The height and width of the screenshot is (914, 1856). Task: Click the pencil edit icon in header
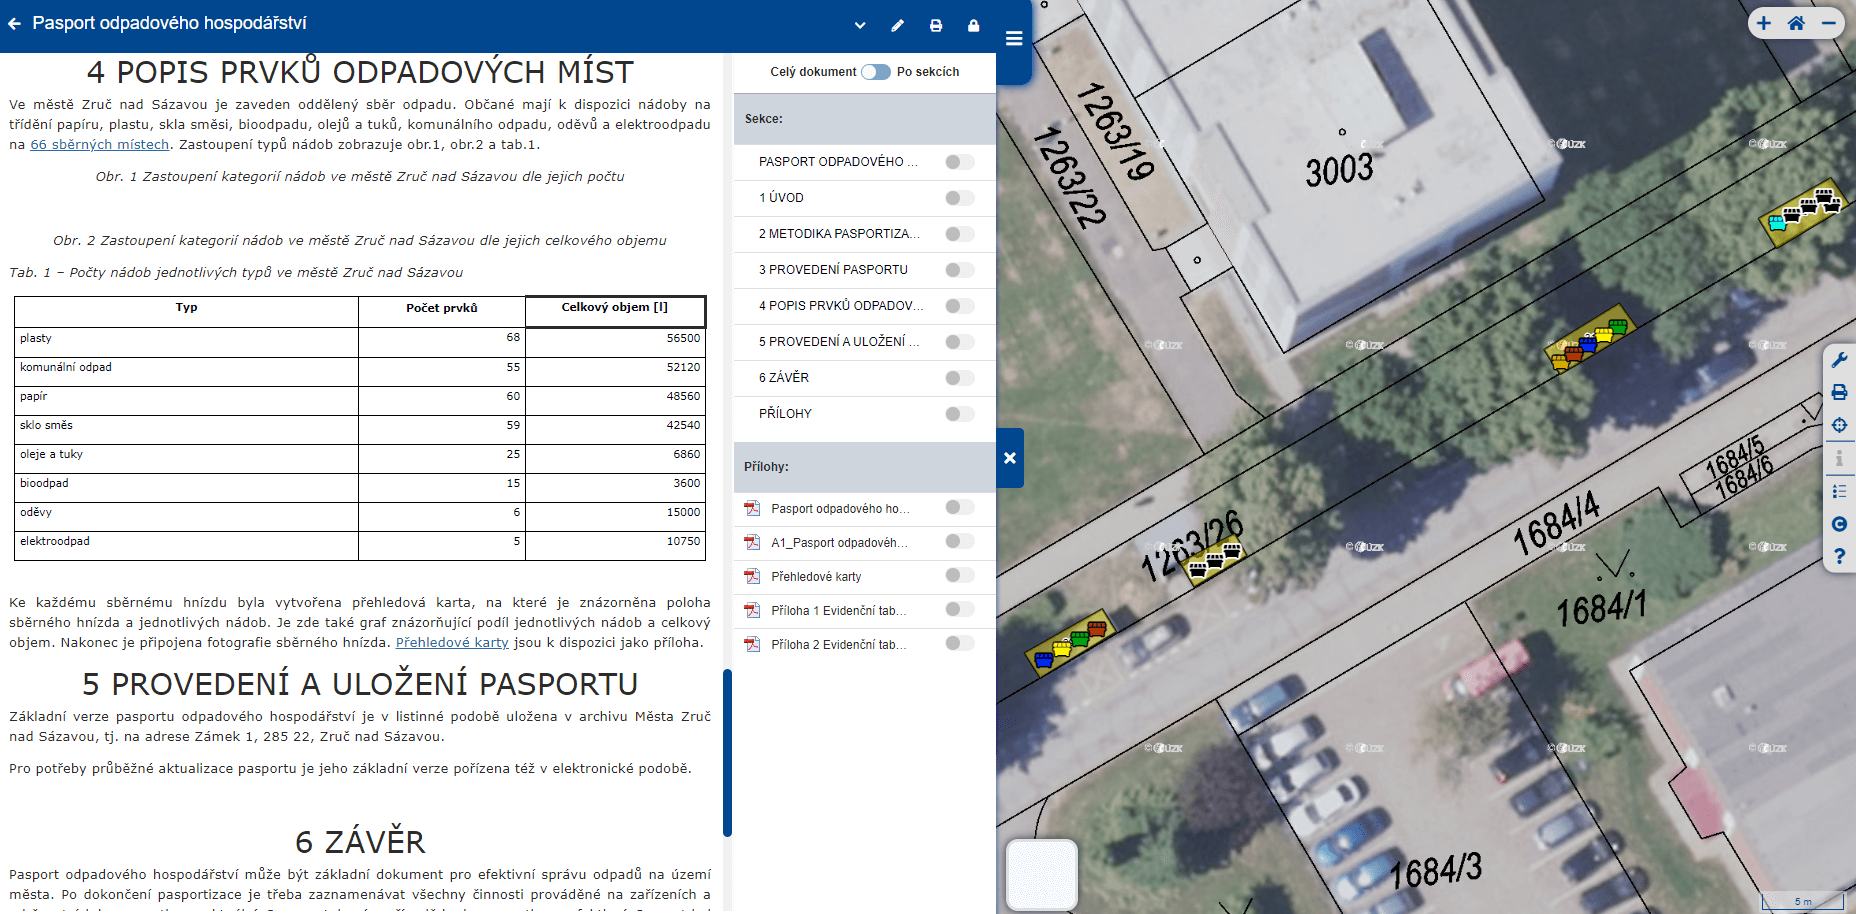tap(897, 26)
